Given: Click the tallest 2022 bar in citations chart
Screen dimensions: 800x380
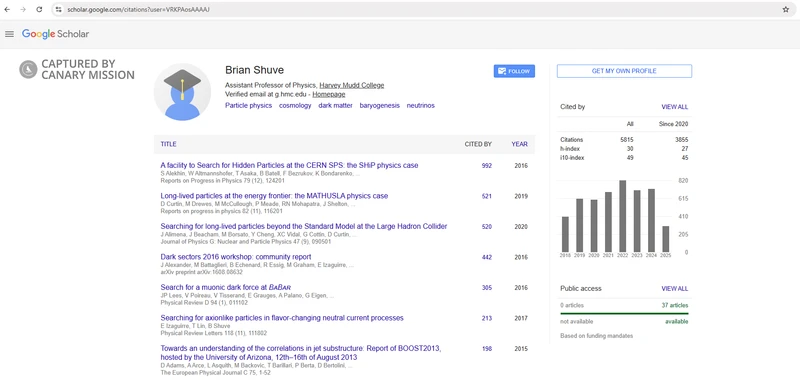Looking at the screenshot, I should (x=622, y=216).
